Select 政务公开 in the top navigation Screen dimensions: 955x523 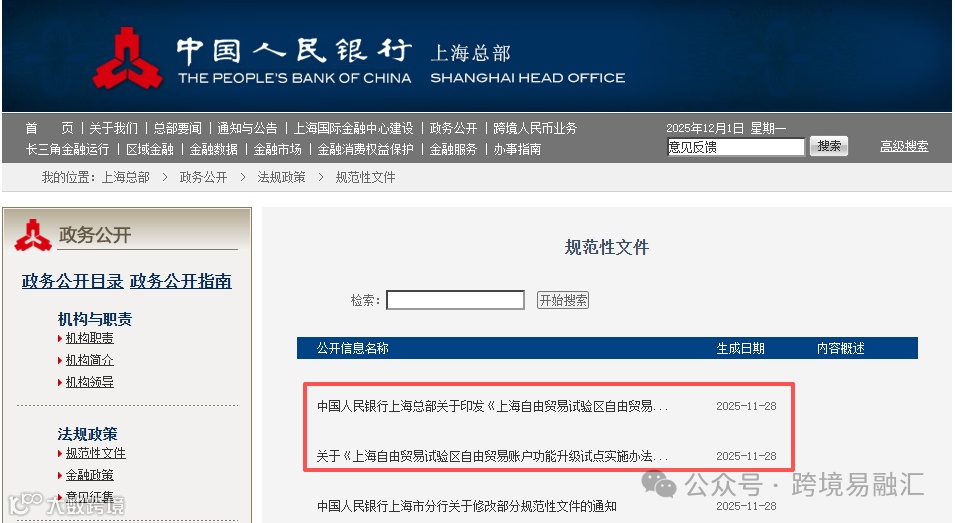(453, 128)
